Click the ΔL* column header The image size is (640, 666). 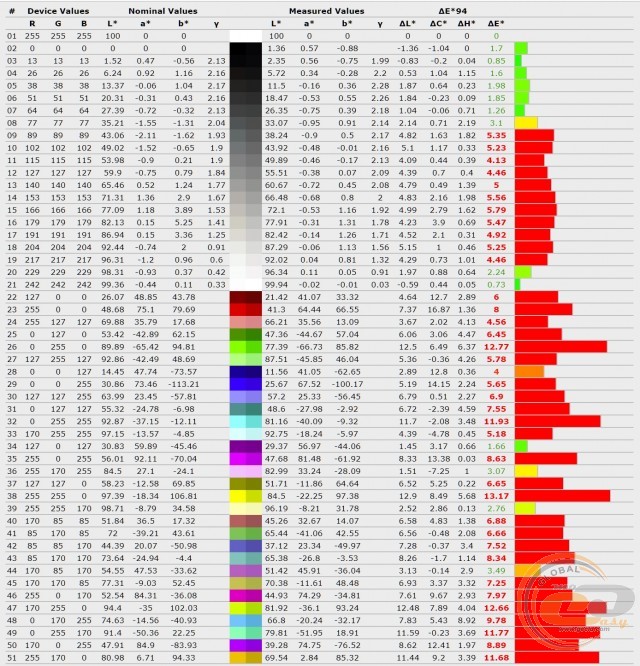pyautogui.click(x=407, y=21)
